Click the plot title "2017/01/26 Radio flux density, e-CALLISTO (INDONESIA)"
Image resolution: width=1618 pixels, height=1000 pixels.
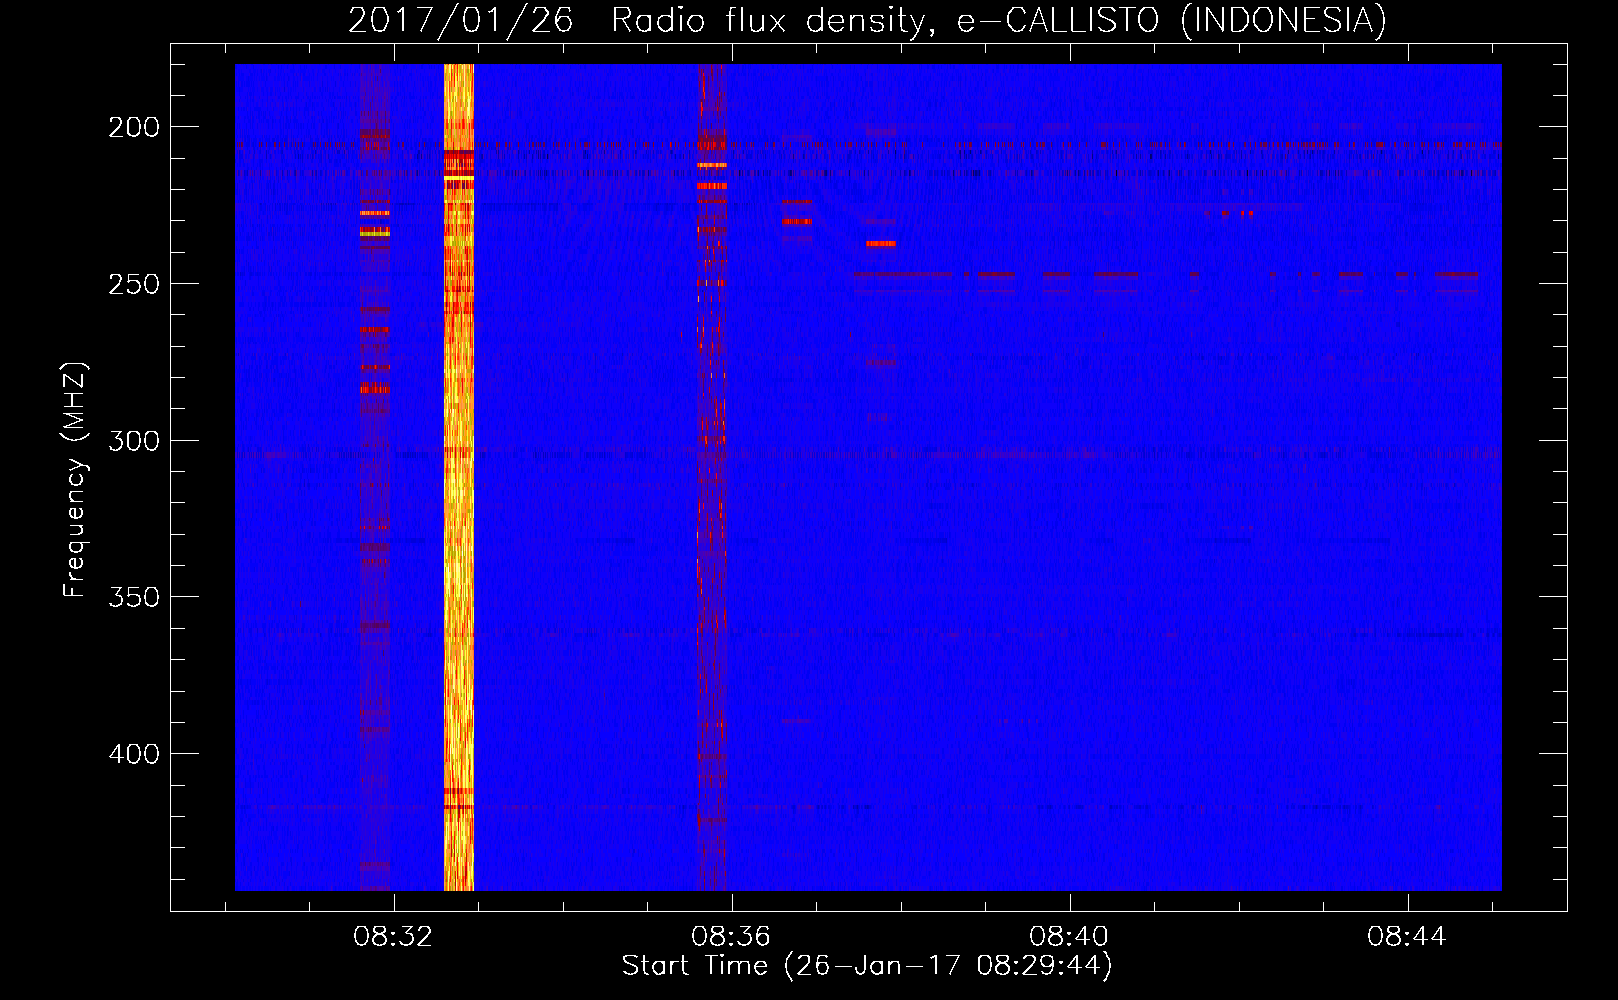click(867, 21)
